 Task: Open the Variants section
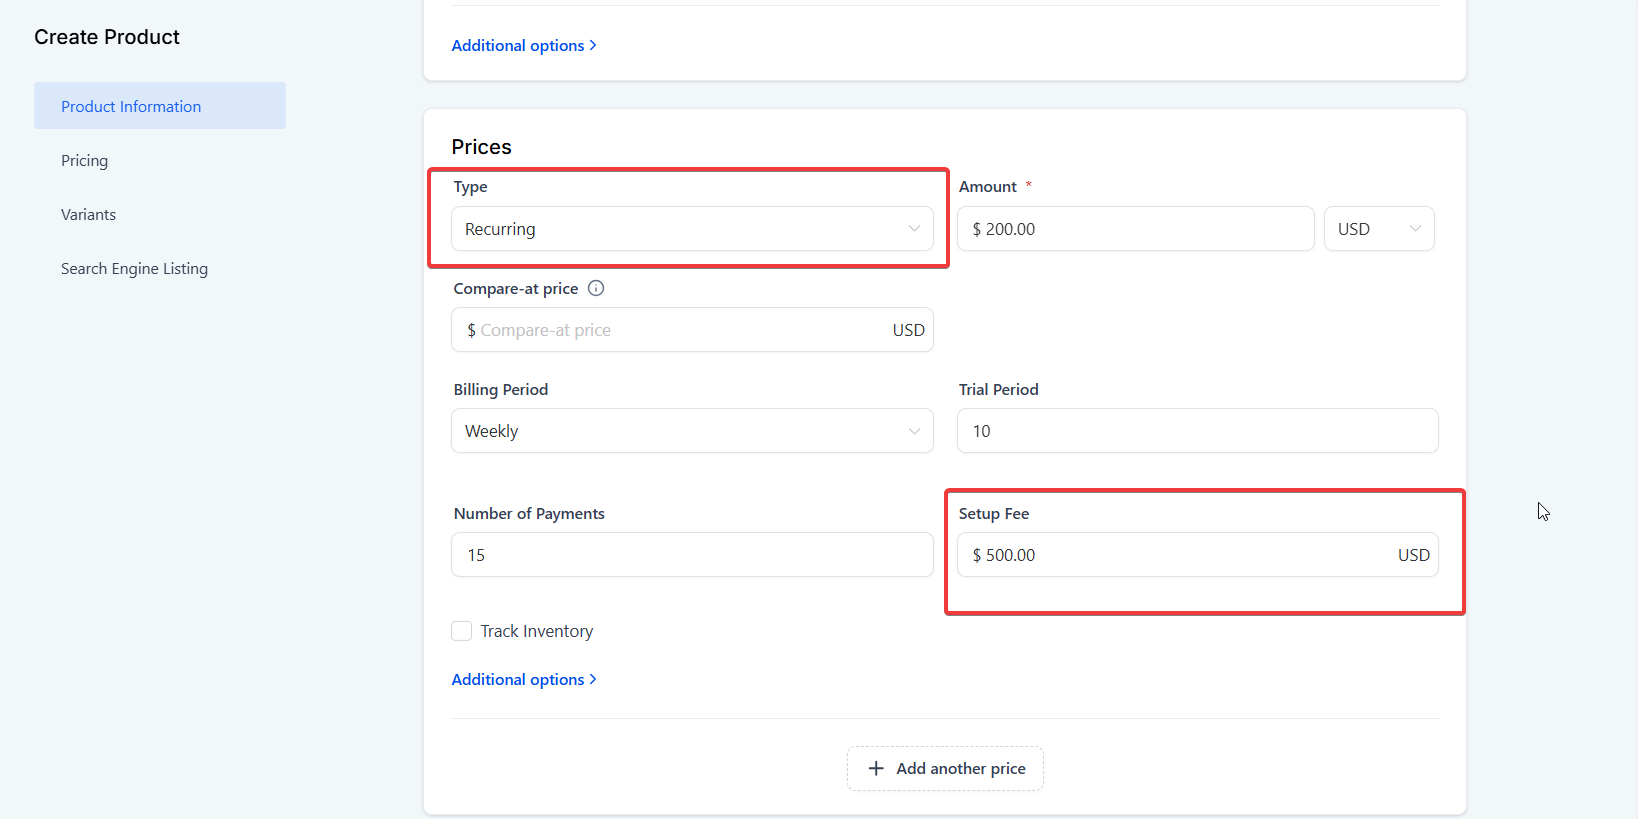pyautogui.click(x=89, y=215)
